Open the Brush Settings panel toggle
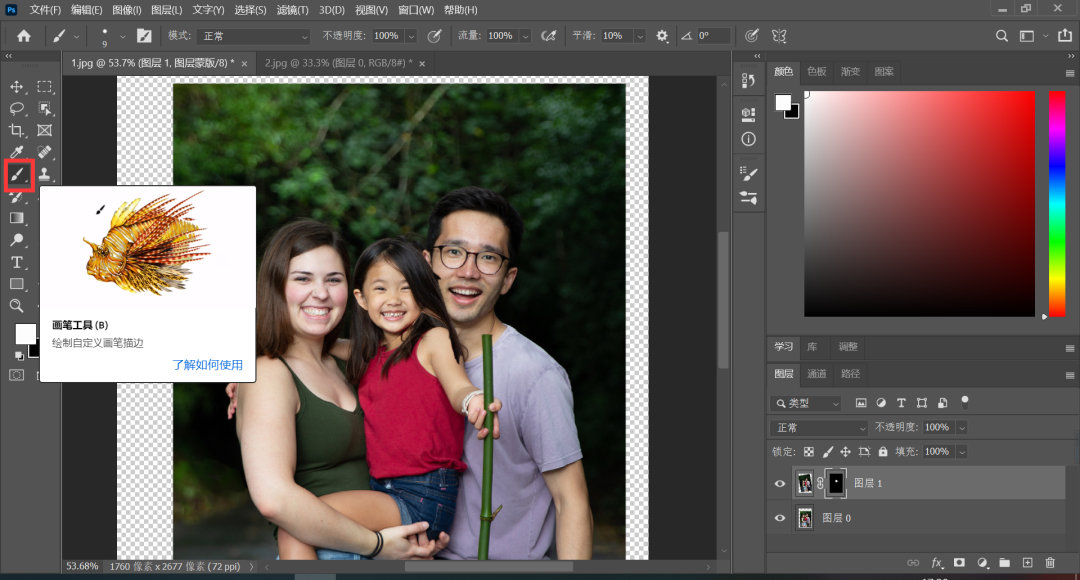 144,36
